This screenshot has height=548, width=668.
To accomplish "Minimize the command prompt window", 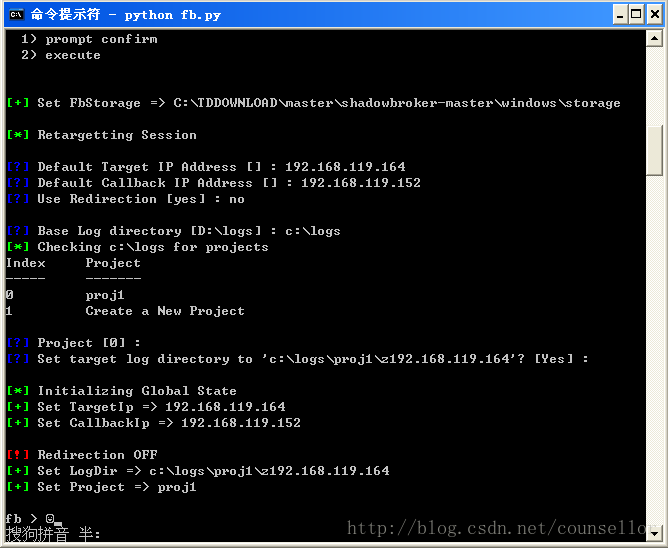I will [x=619, y=15].
